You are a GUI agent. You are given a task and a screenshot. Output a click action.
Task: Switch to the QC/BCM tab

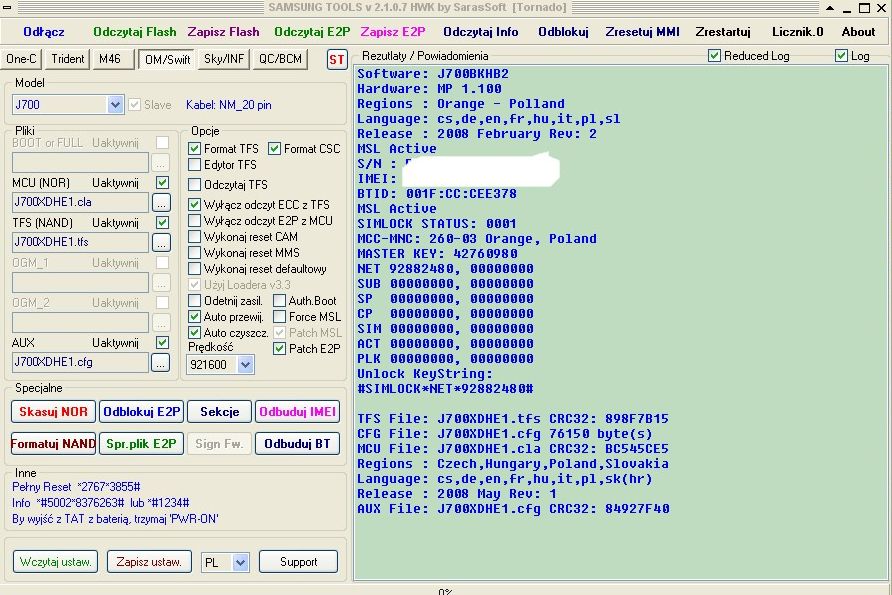280,59
